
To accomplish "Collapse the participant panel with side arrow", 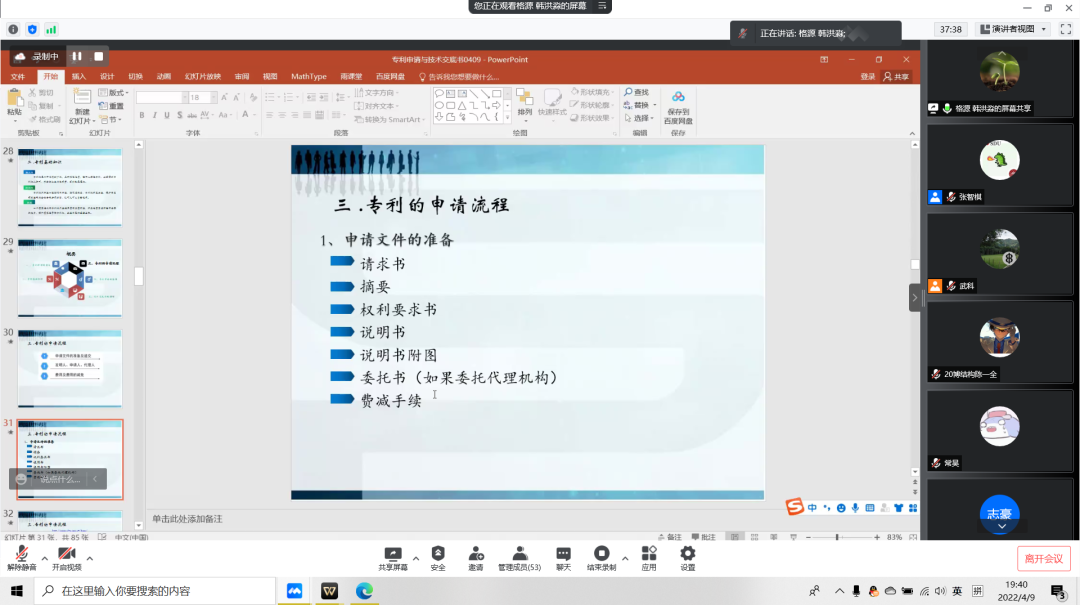I will tap(914, 297).
